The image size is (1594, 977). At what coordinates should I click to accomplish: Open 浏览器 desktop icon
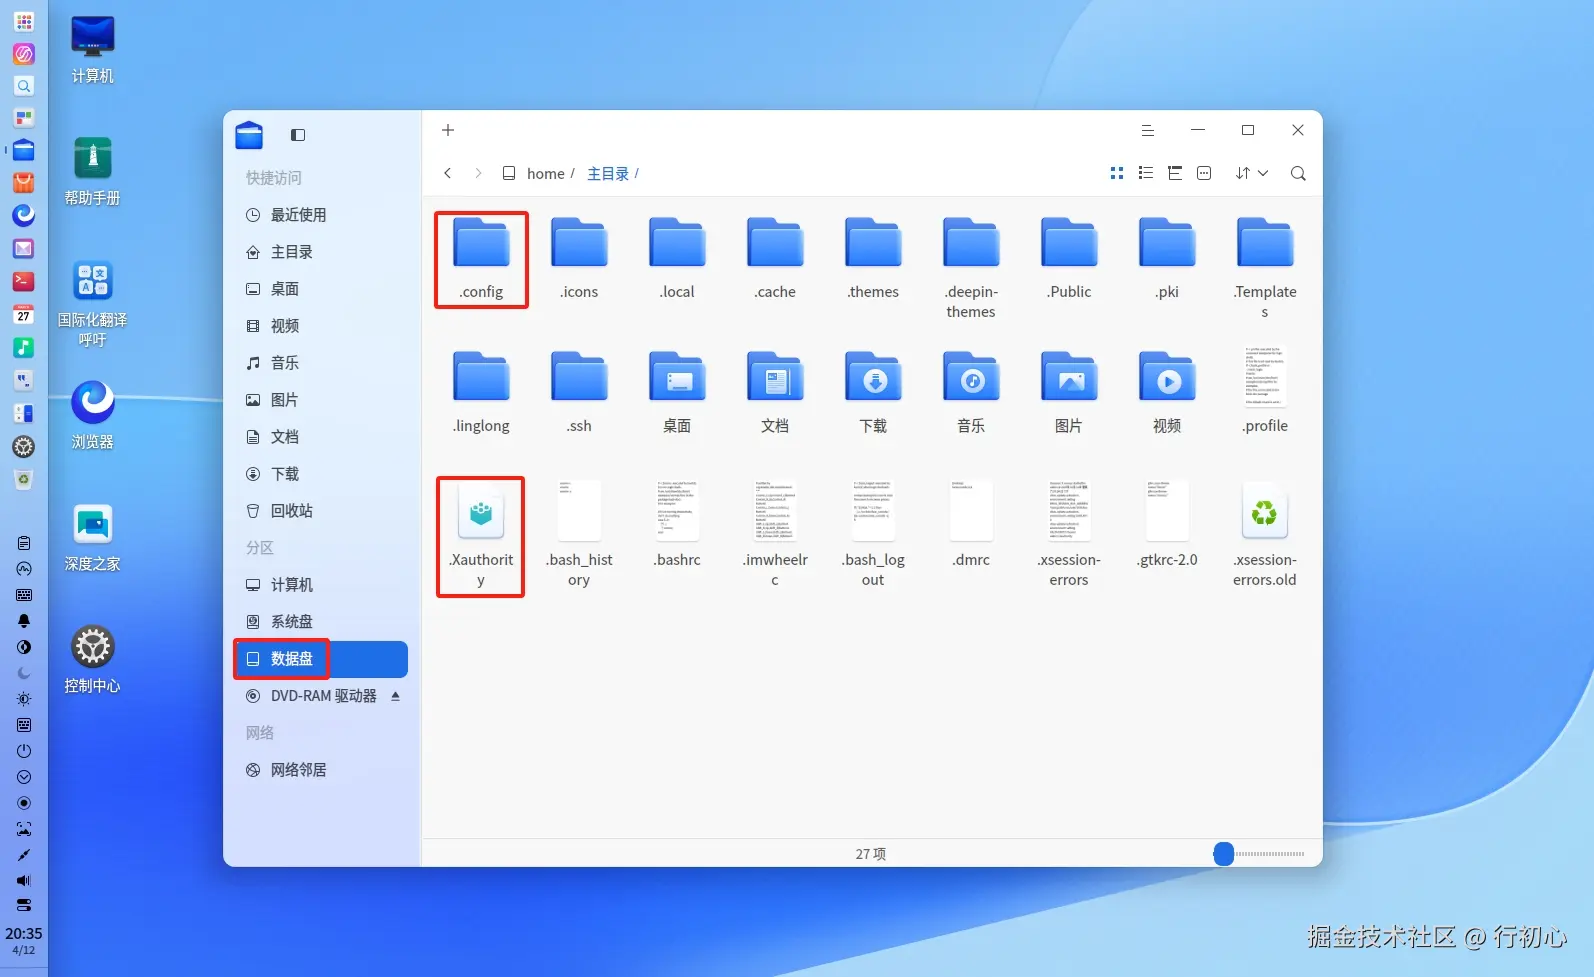click(x=93, y=414)
